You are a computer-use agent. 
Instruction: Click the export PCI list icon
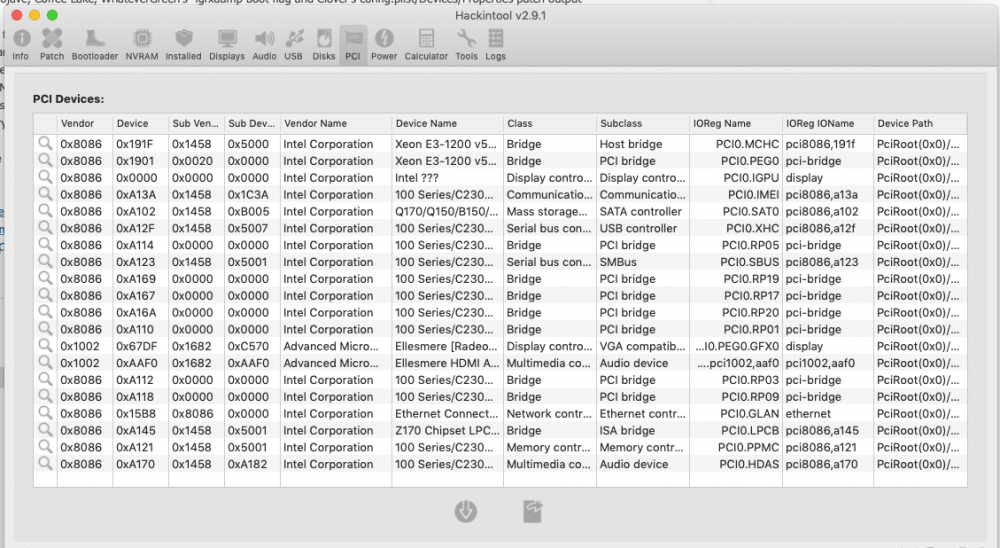tap(533, 512)
